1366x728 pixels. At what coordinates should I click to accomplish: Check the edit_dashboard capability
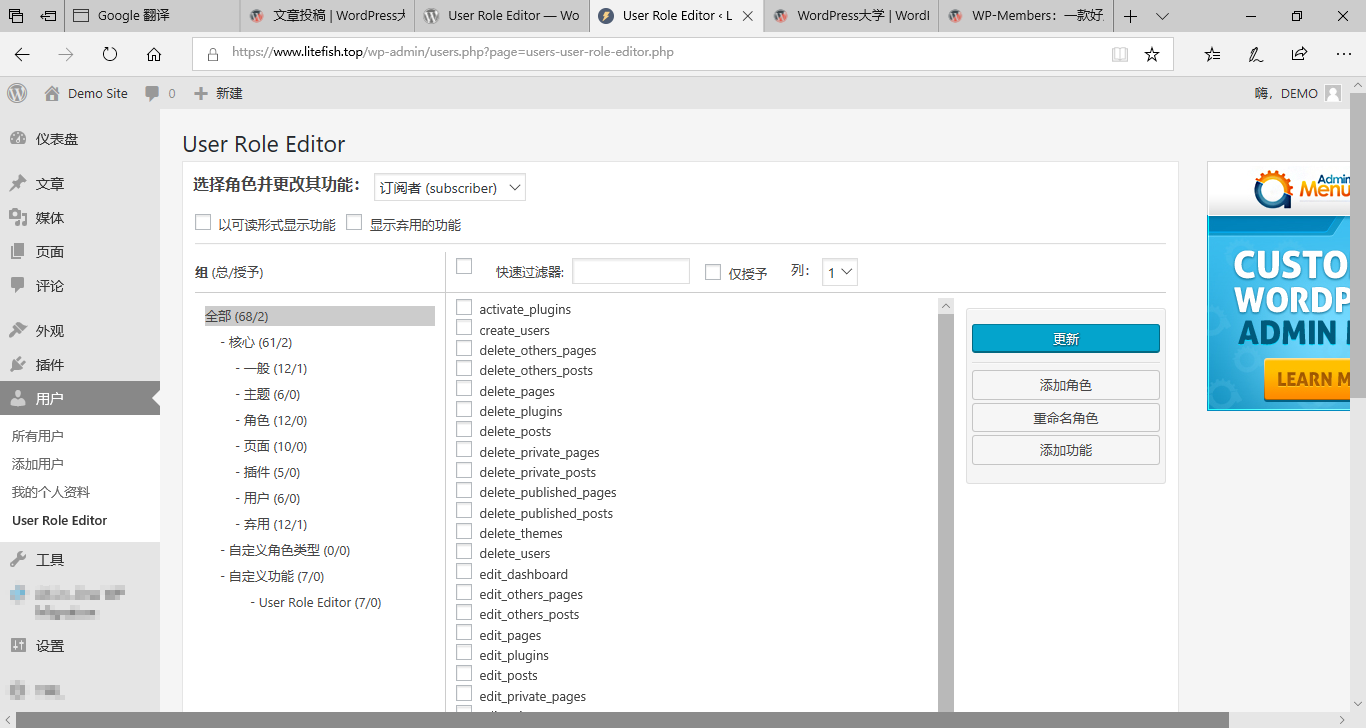tap(464, 572)
